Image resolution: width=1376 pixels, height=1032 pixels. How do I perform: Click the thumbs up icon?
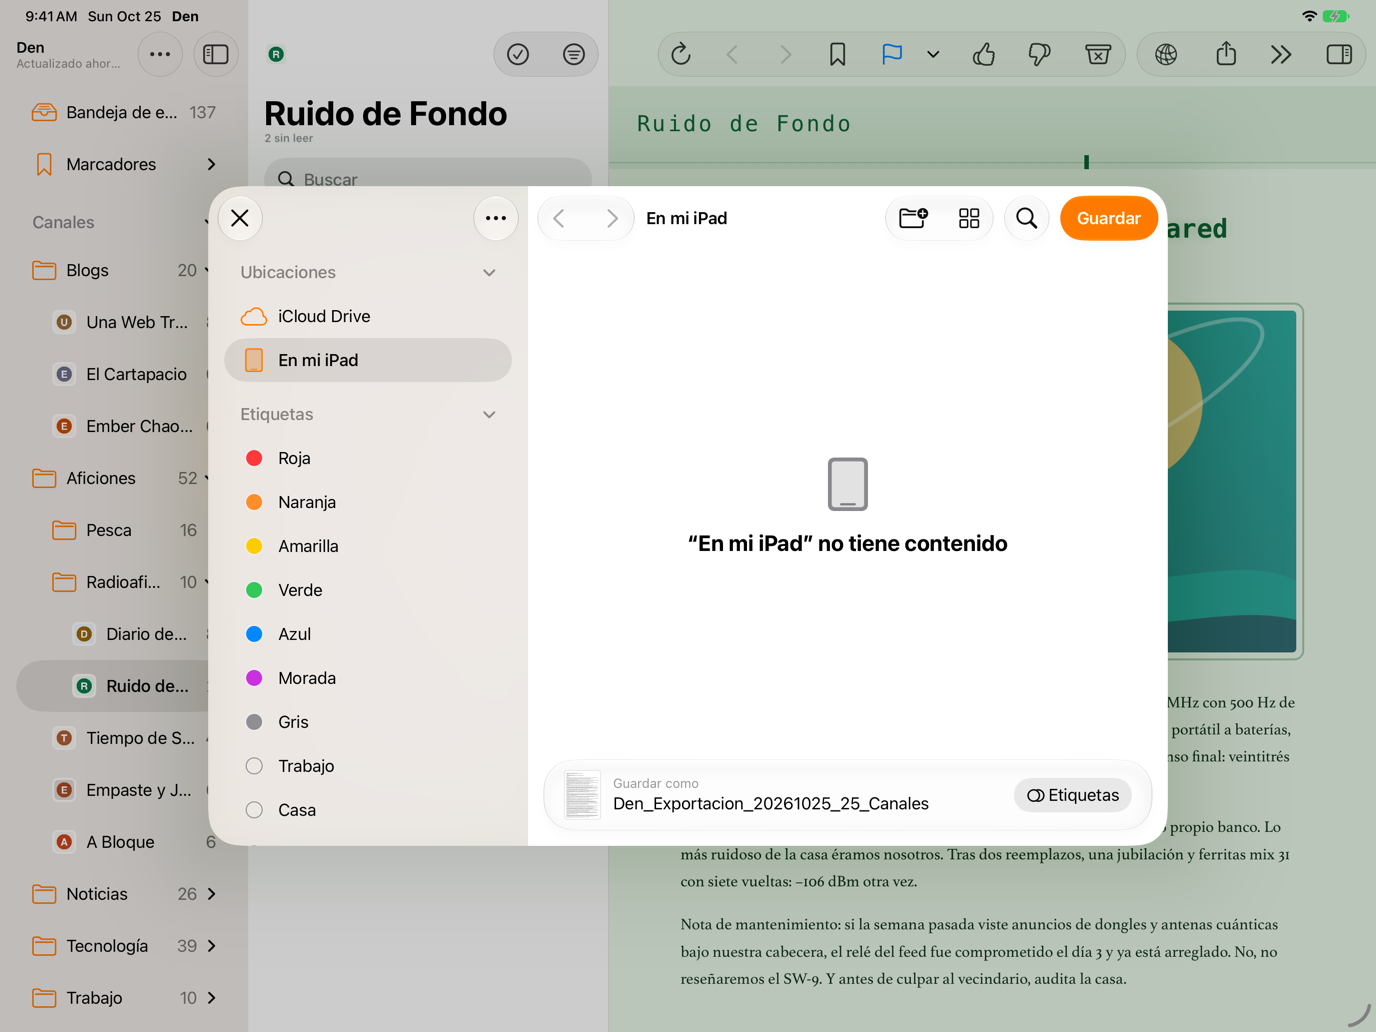click(984, 54)
